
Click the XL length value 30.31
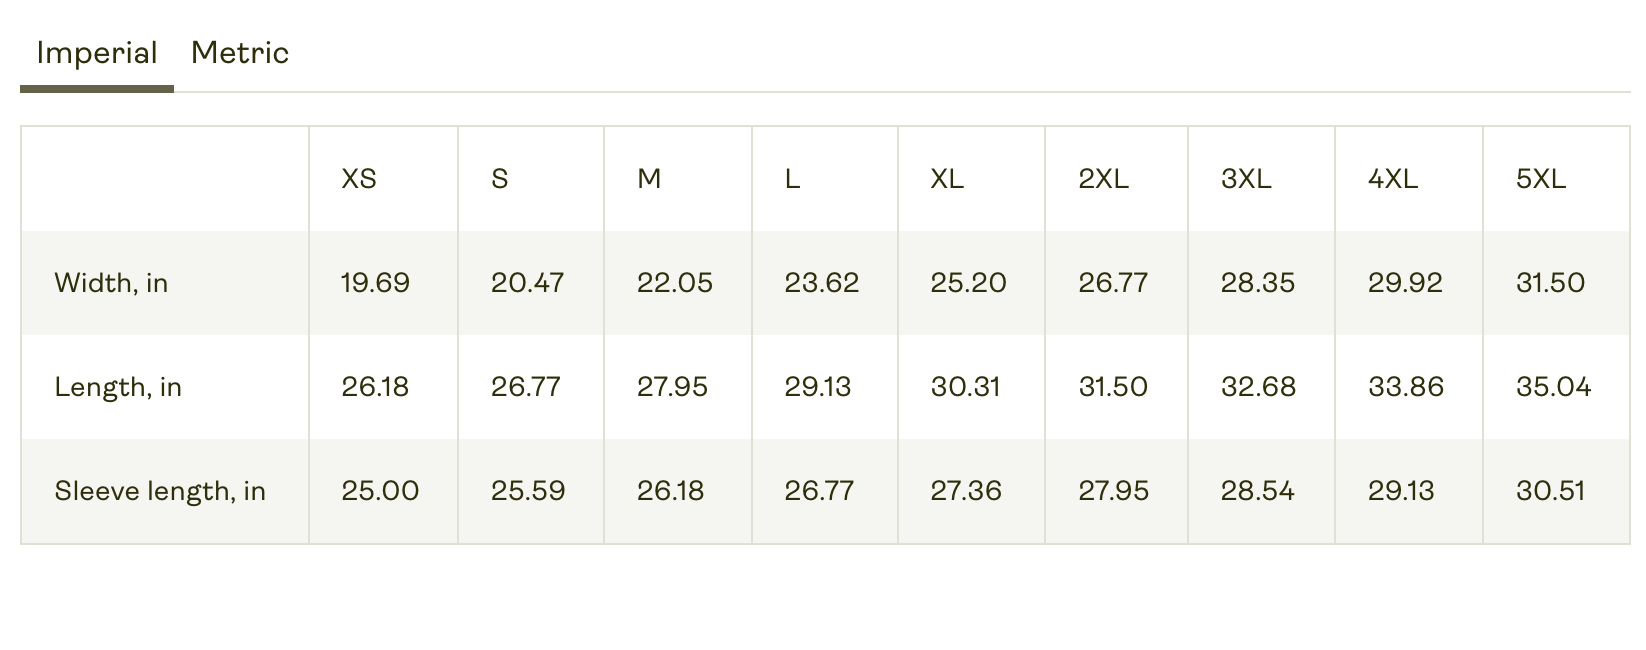point(965,387)
